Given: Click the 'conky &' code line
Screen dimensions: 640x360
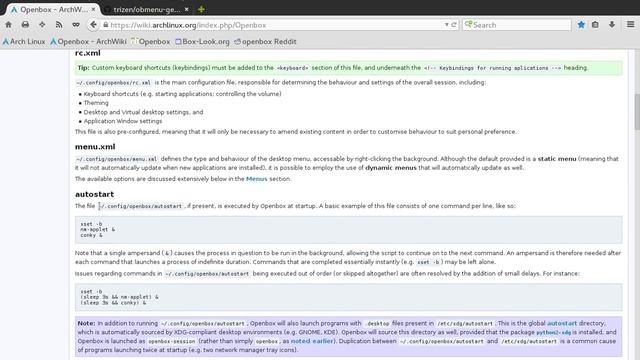Looking at the screenshot, I should 91,235.
